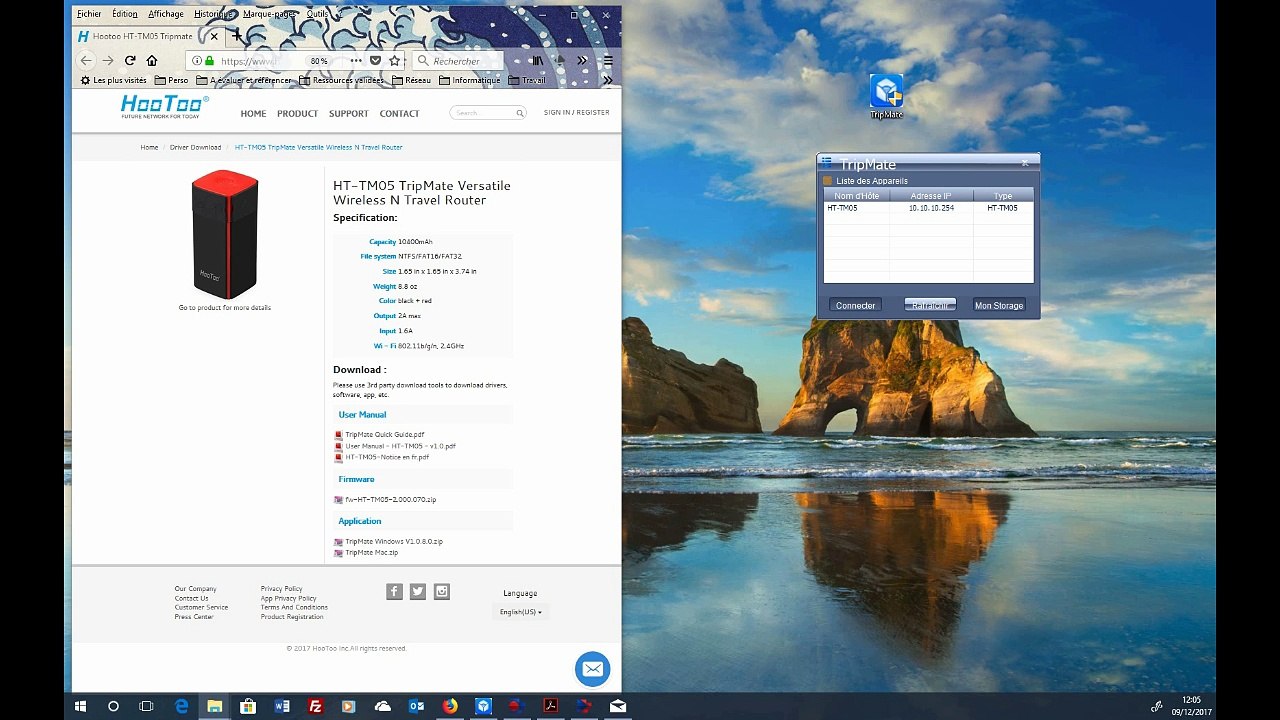
Task: Open Cortana search circle on taskbar
Action: pos(113,706)
